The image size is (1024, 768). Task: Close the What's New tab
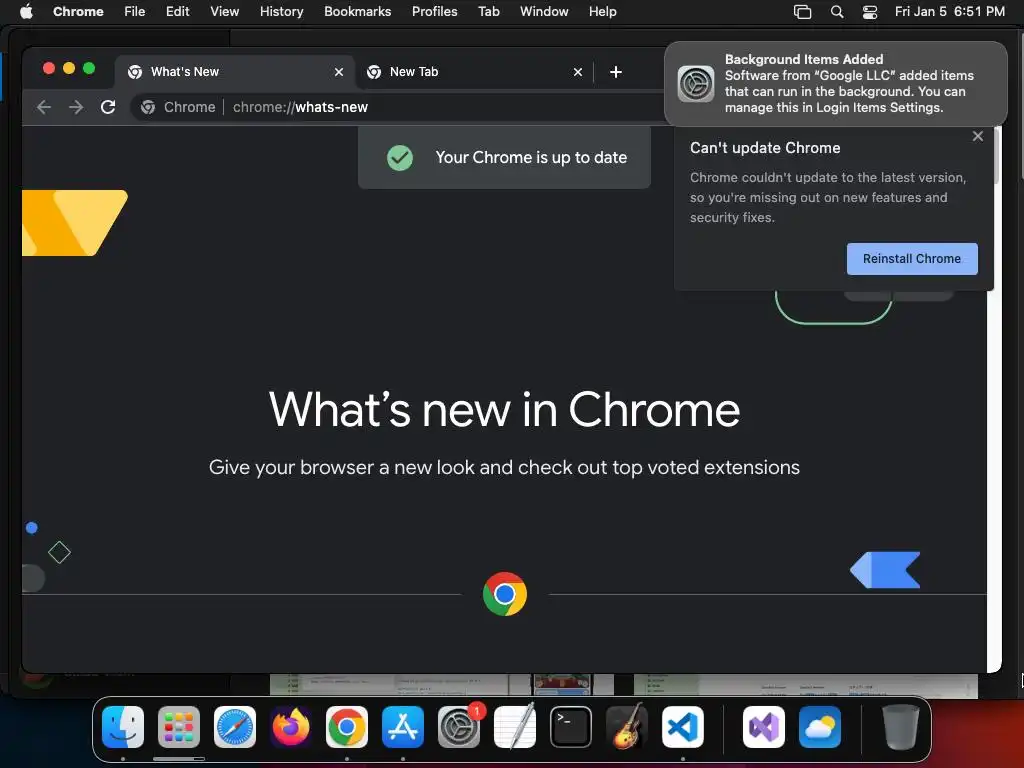coord(339,72)
